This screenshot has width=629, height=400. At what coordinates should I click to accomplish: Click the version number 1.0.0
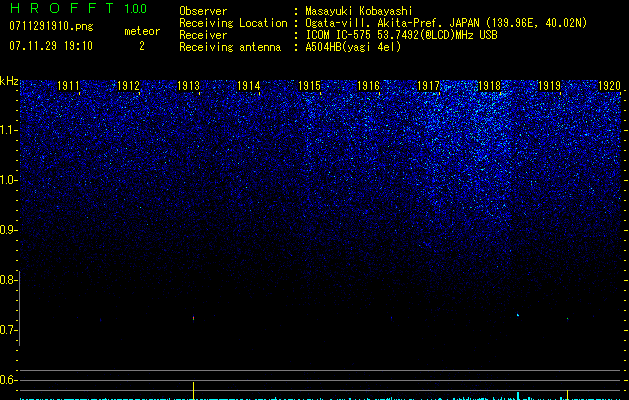coord(136,9)
